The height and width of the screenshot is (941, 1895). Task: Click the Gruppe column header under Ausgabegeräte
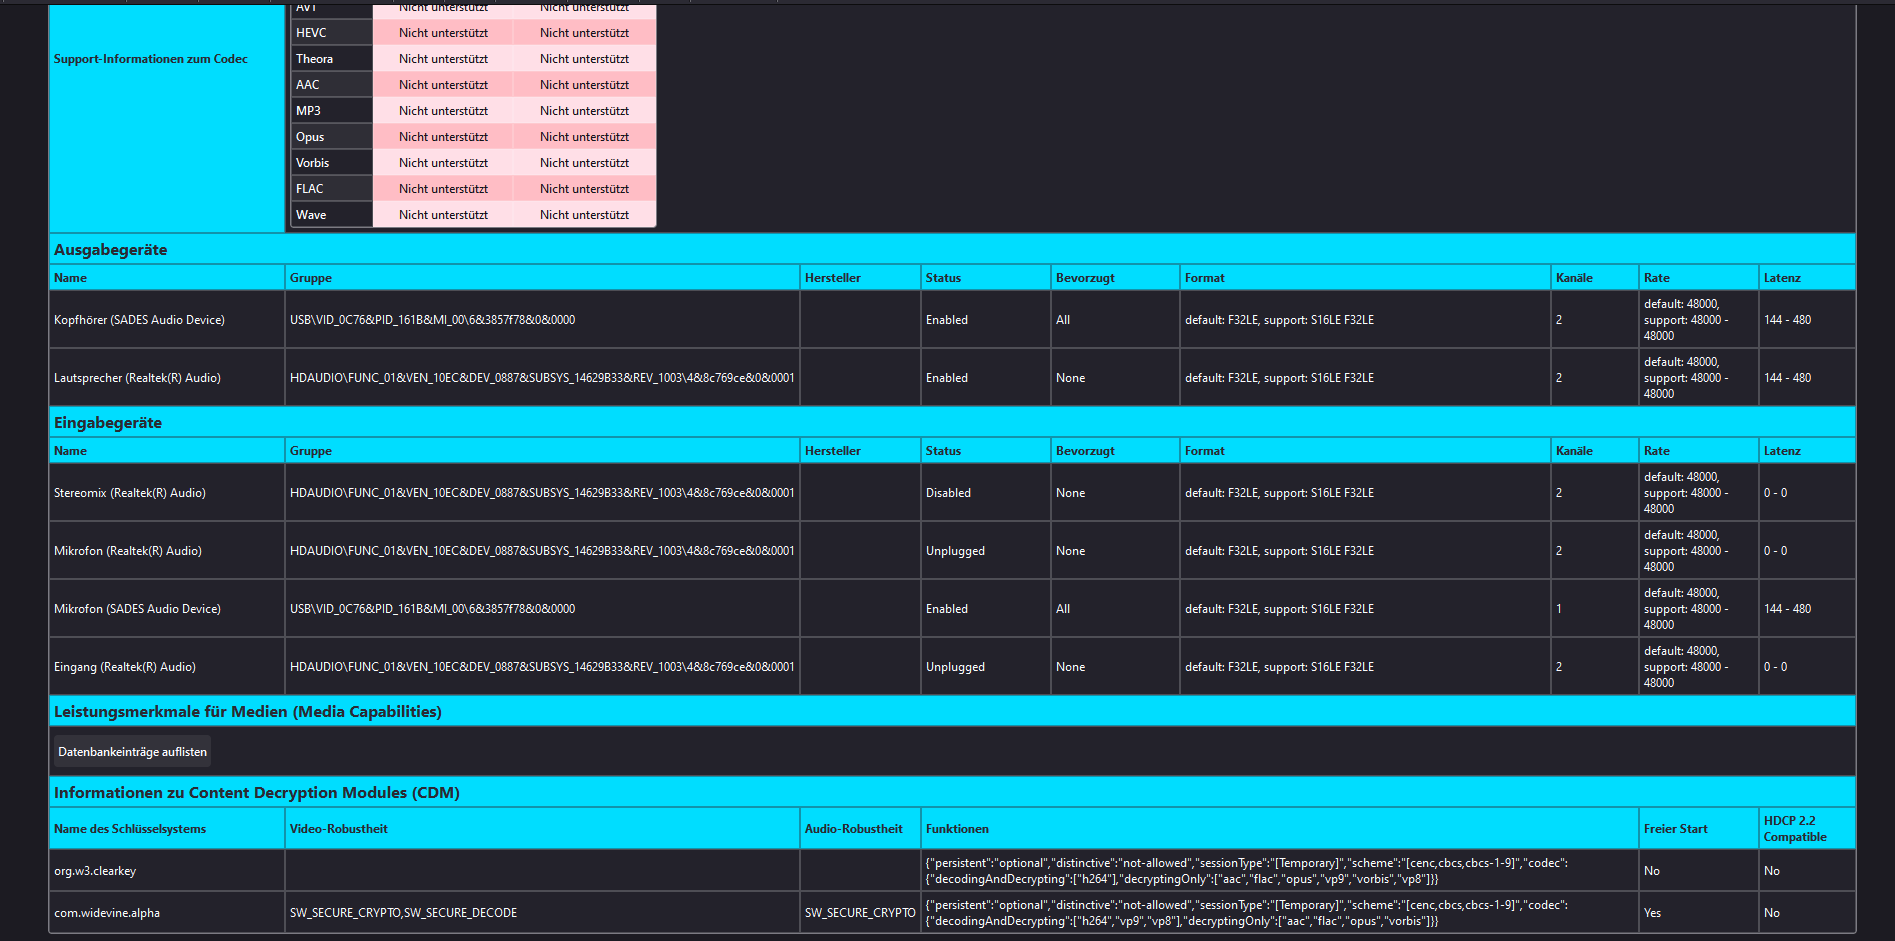click(311, 278)
